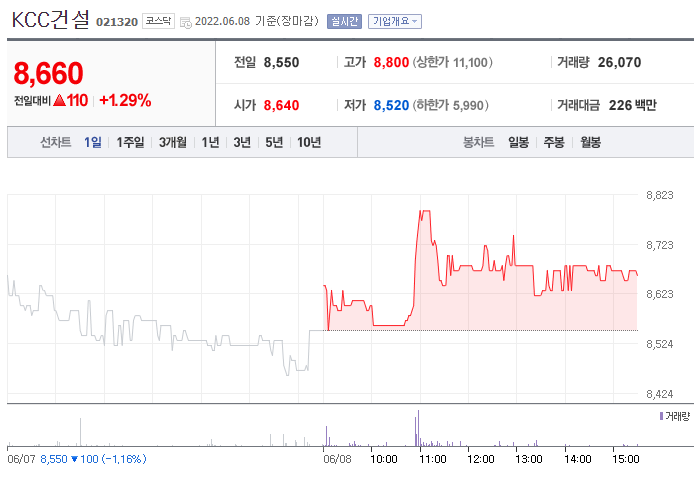The image size is (694, 477).
Task: Select the 1년 chart range
Action: [x=210, y=142]
